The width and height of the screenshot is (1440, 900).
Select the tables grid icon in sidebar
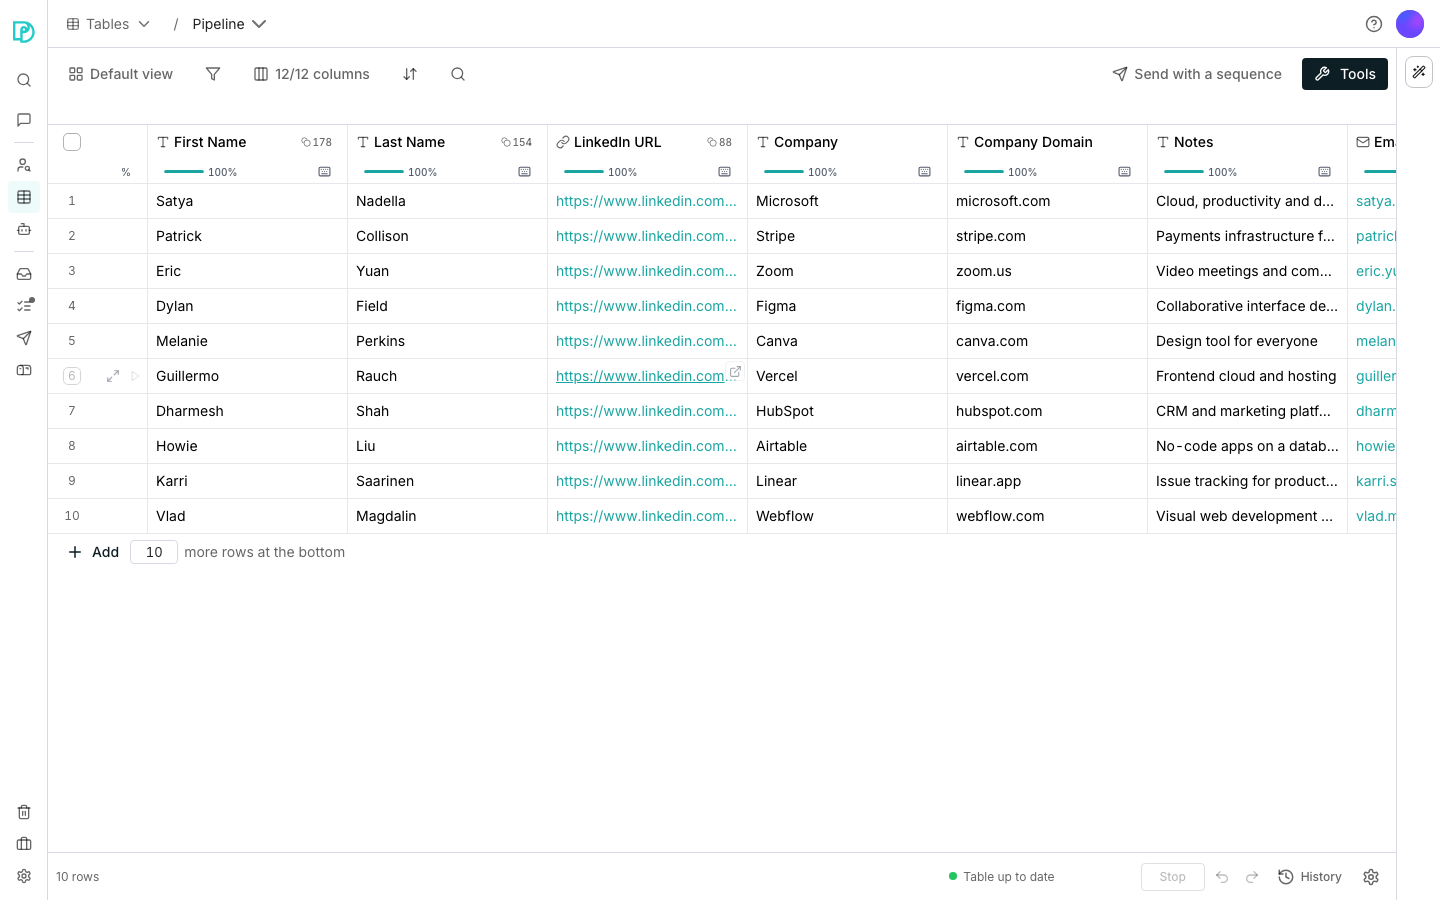(x=24, y=197)
